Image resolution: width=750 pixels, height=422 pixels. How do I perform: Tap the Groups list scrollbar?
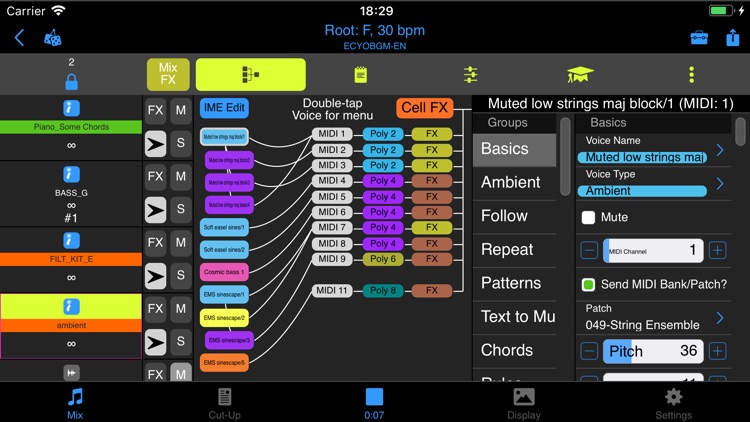point(565,157)
